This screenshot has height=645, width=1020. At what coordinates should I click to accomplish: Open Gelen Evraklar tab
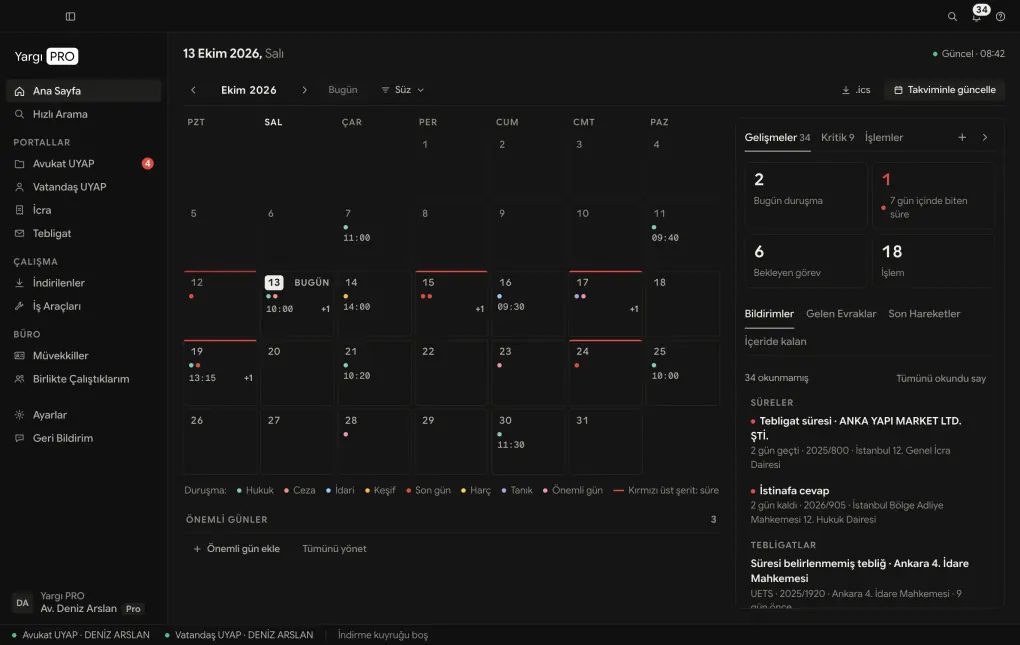coord(840,313)
